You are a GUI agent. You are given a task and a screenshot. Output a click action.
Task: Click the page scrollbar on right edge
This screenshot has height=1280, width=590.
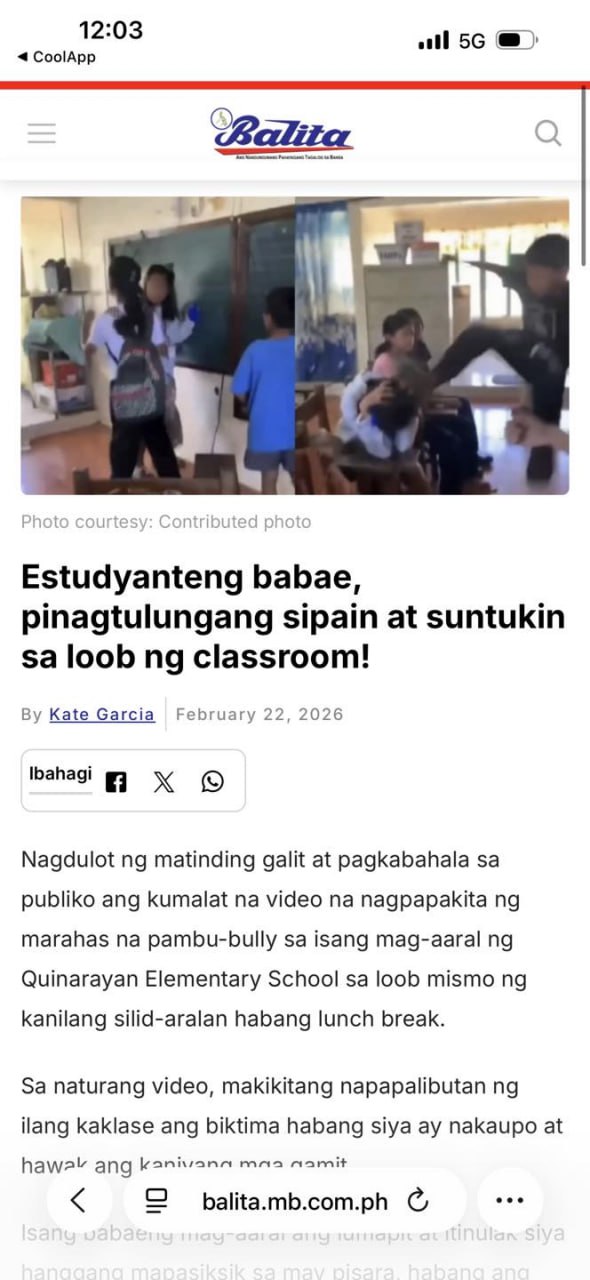(x=584, y=178)
